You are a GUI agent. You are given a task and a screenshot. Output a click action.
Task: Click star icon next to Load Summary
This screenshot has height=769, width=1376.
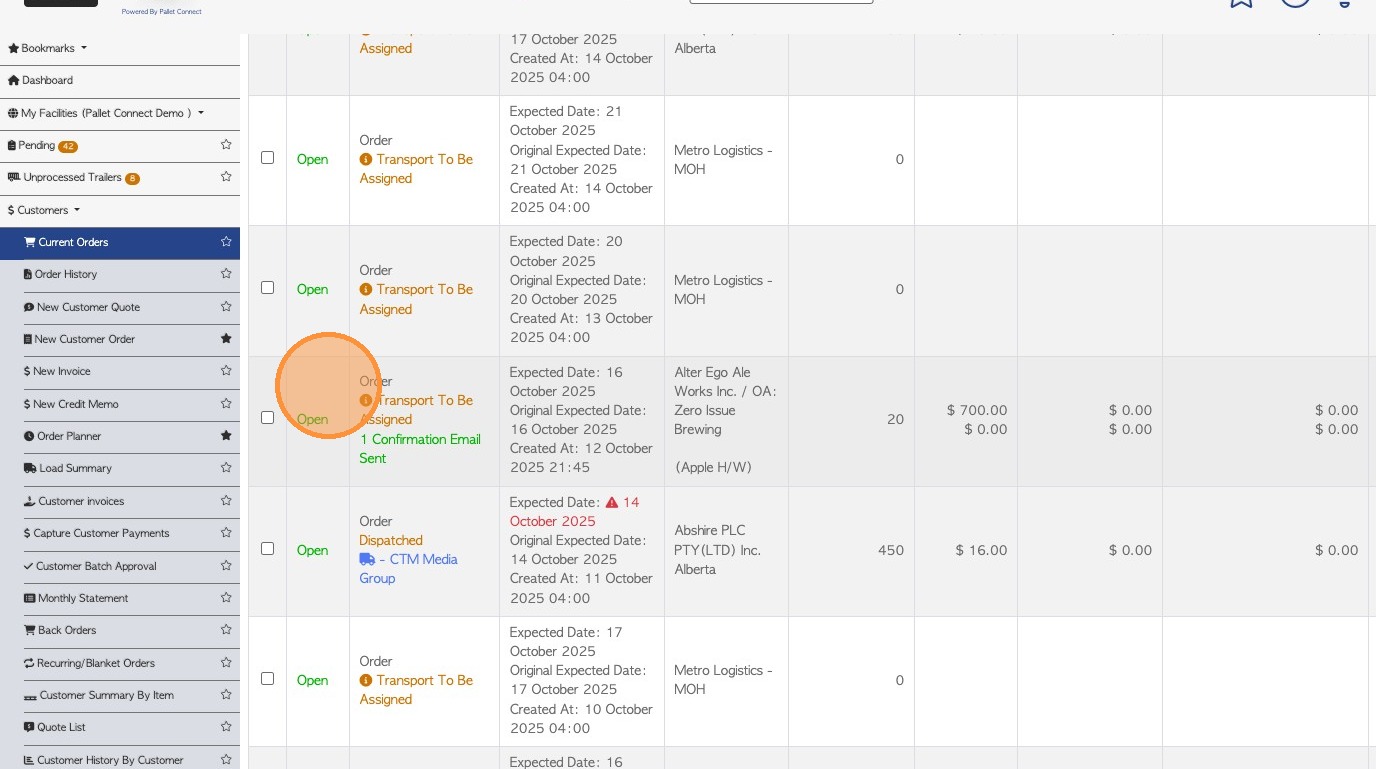pos(226,468)
